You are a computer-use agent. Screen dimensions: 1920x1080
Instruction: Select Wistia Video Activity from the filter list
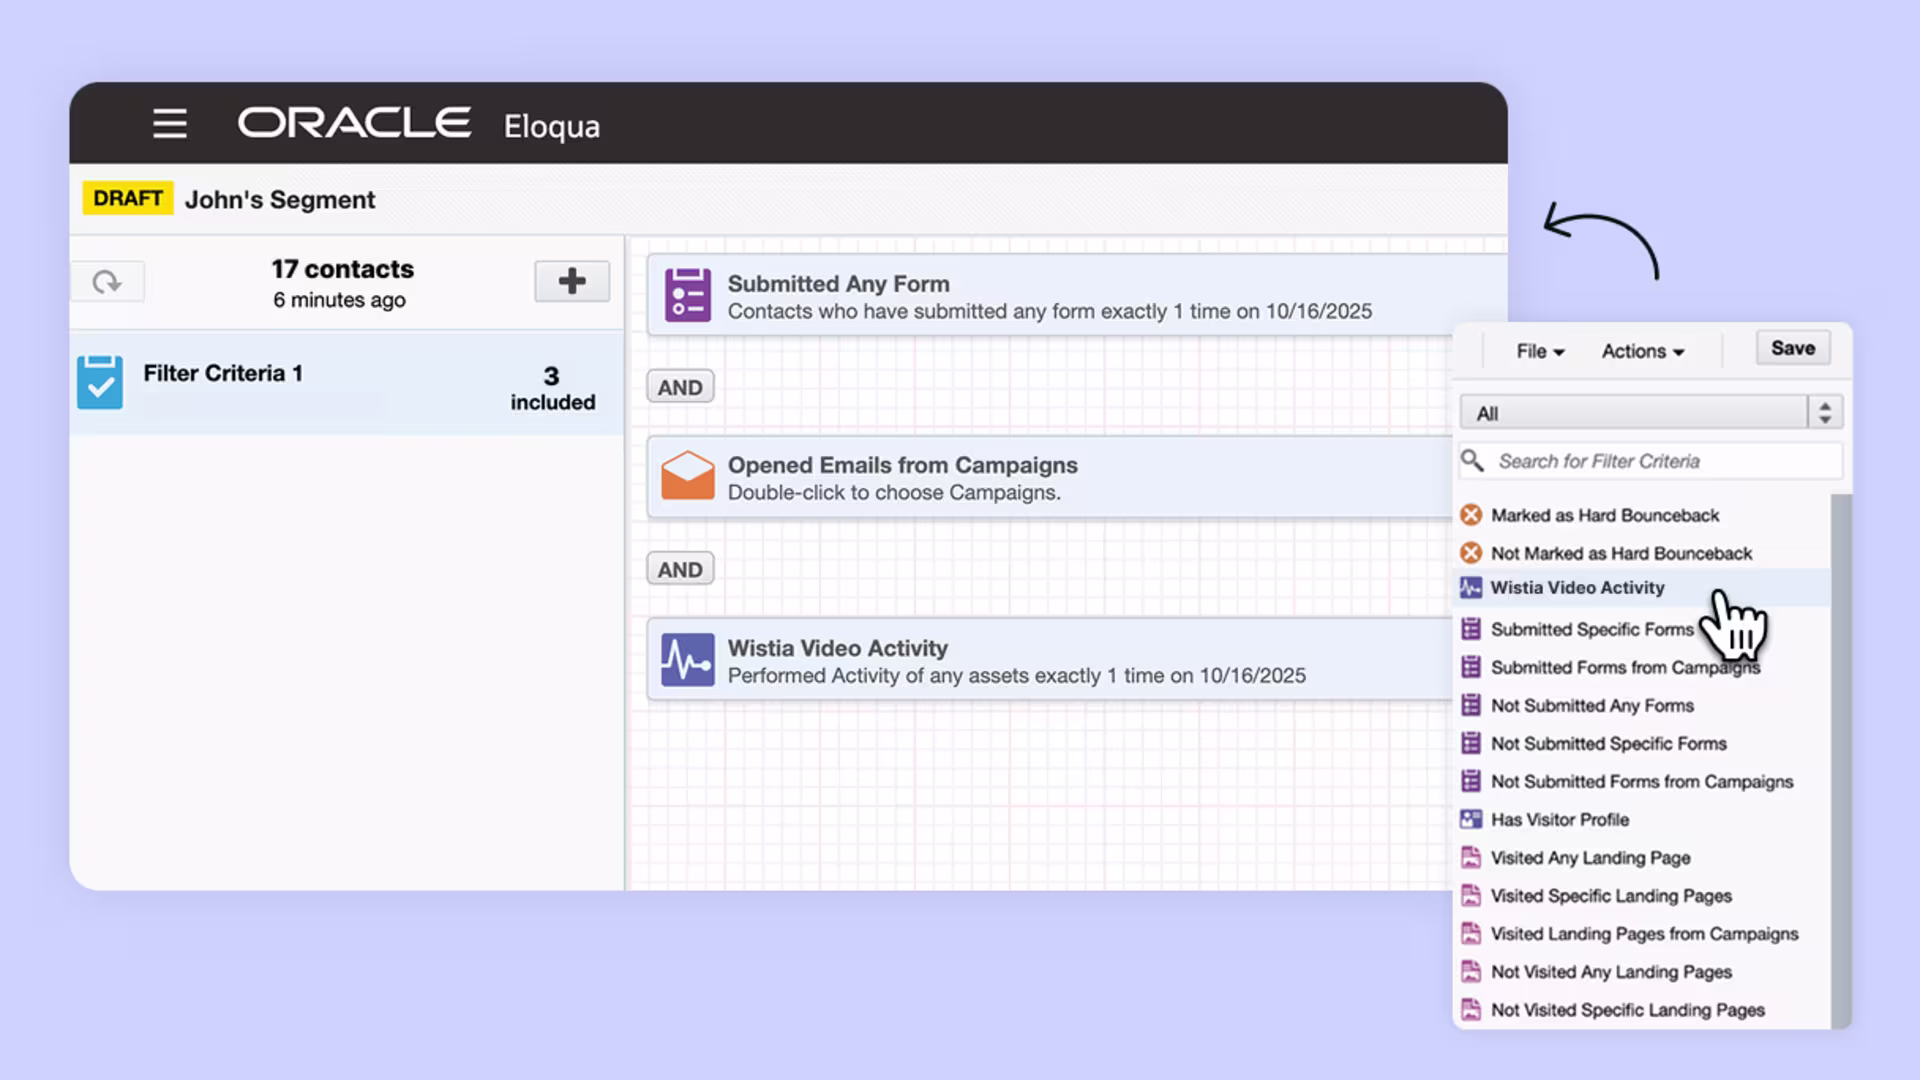pyautogui.click(x=1577, y=588)
